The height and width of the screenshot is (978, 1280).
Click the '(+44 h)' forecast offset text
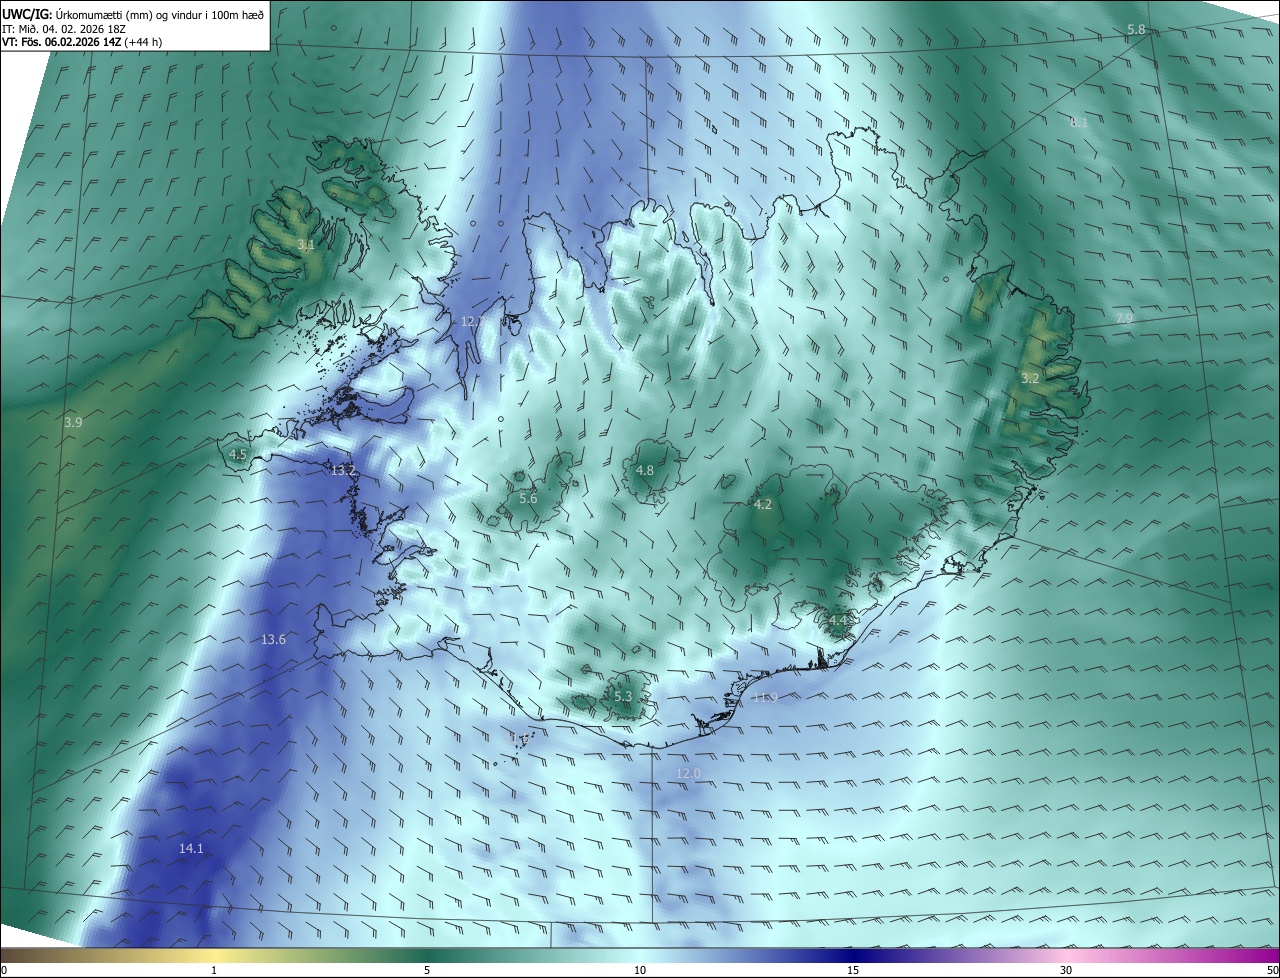coord(145,42)
